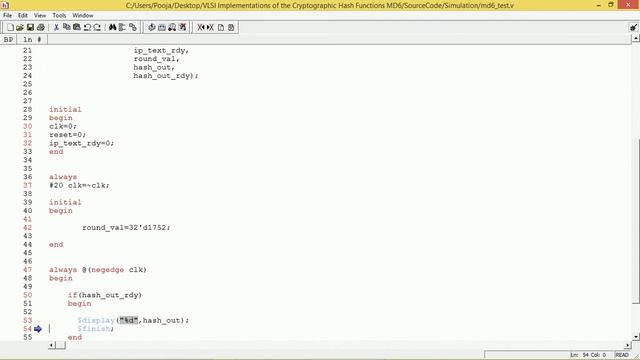Redo the last edit
This screenshot has height=360, width=640.
pos(97,27)
